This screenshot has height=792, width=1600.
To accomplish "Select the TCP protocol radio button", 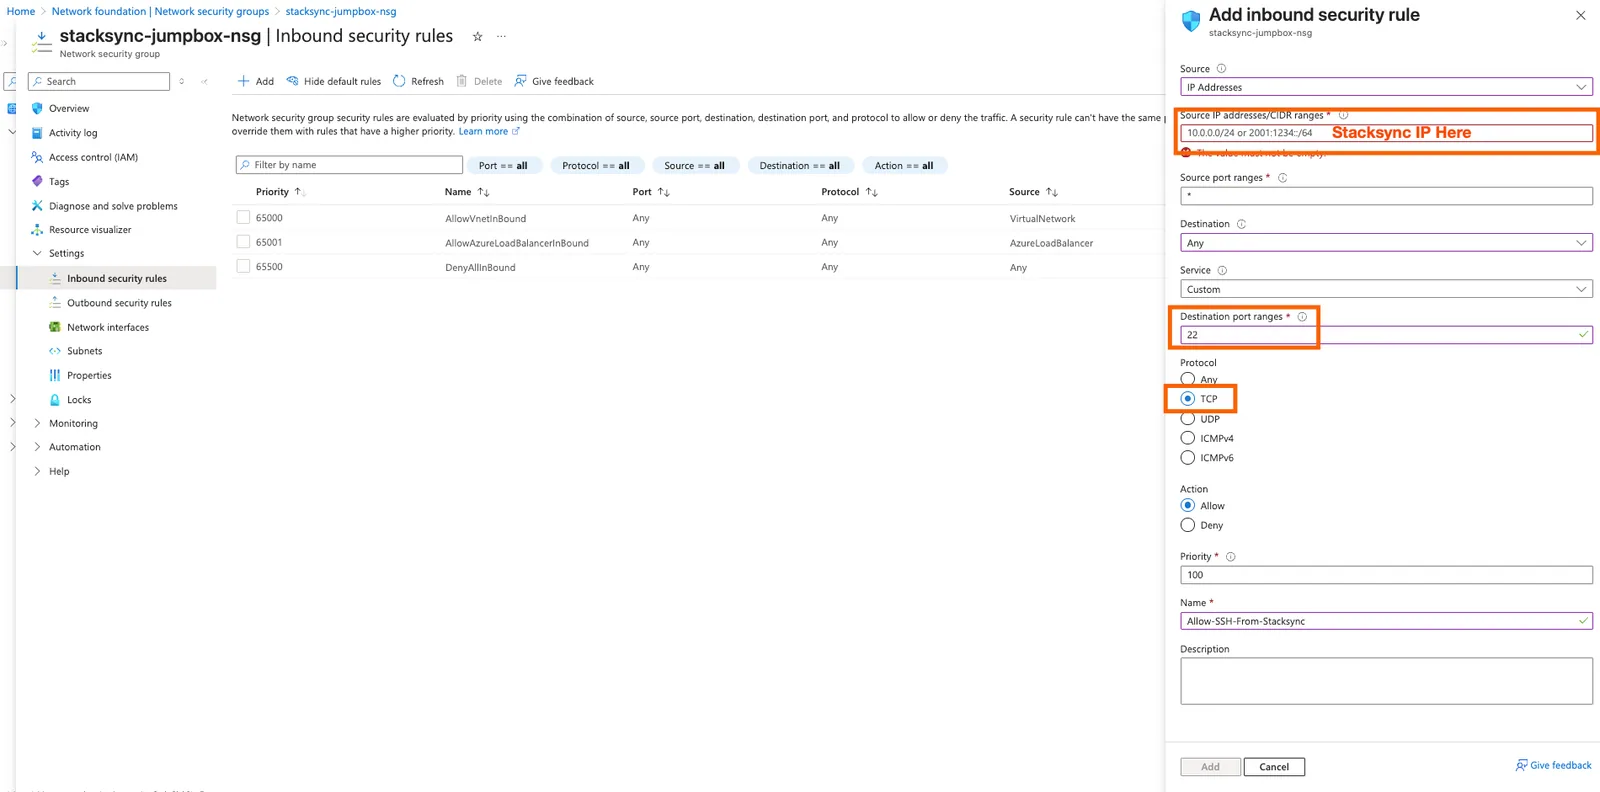I will (x=1188, y=398).
